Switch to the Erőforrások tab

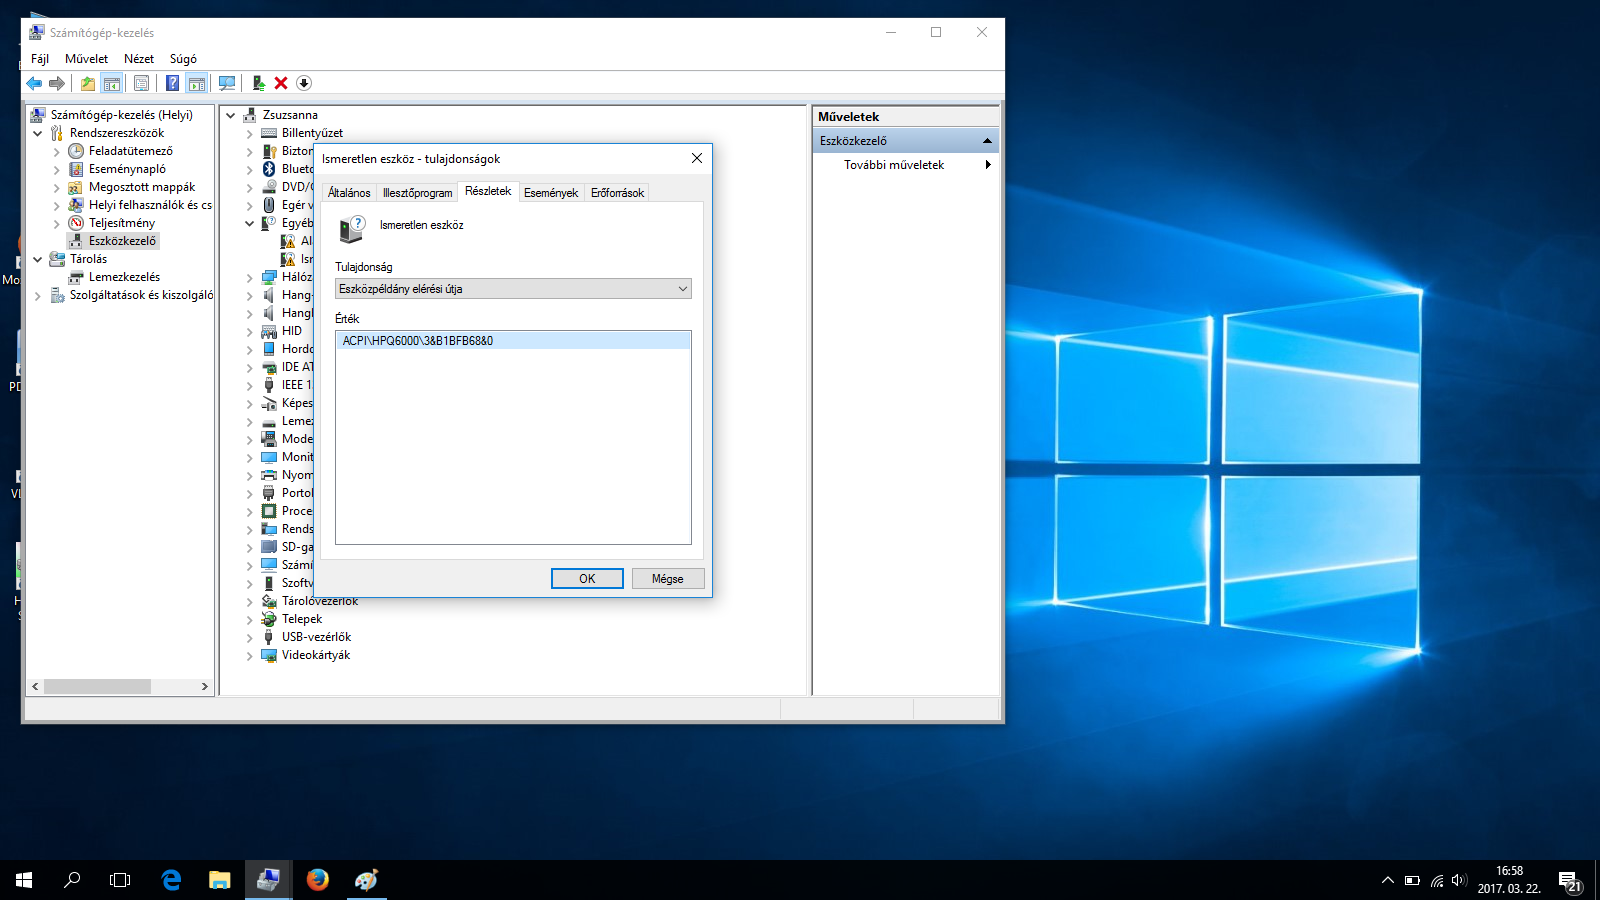[617, 193]
